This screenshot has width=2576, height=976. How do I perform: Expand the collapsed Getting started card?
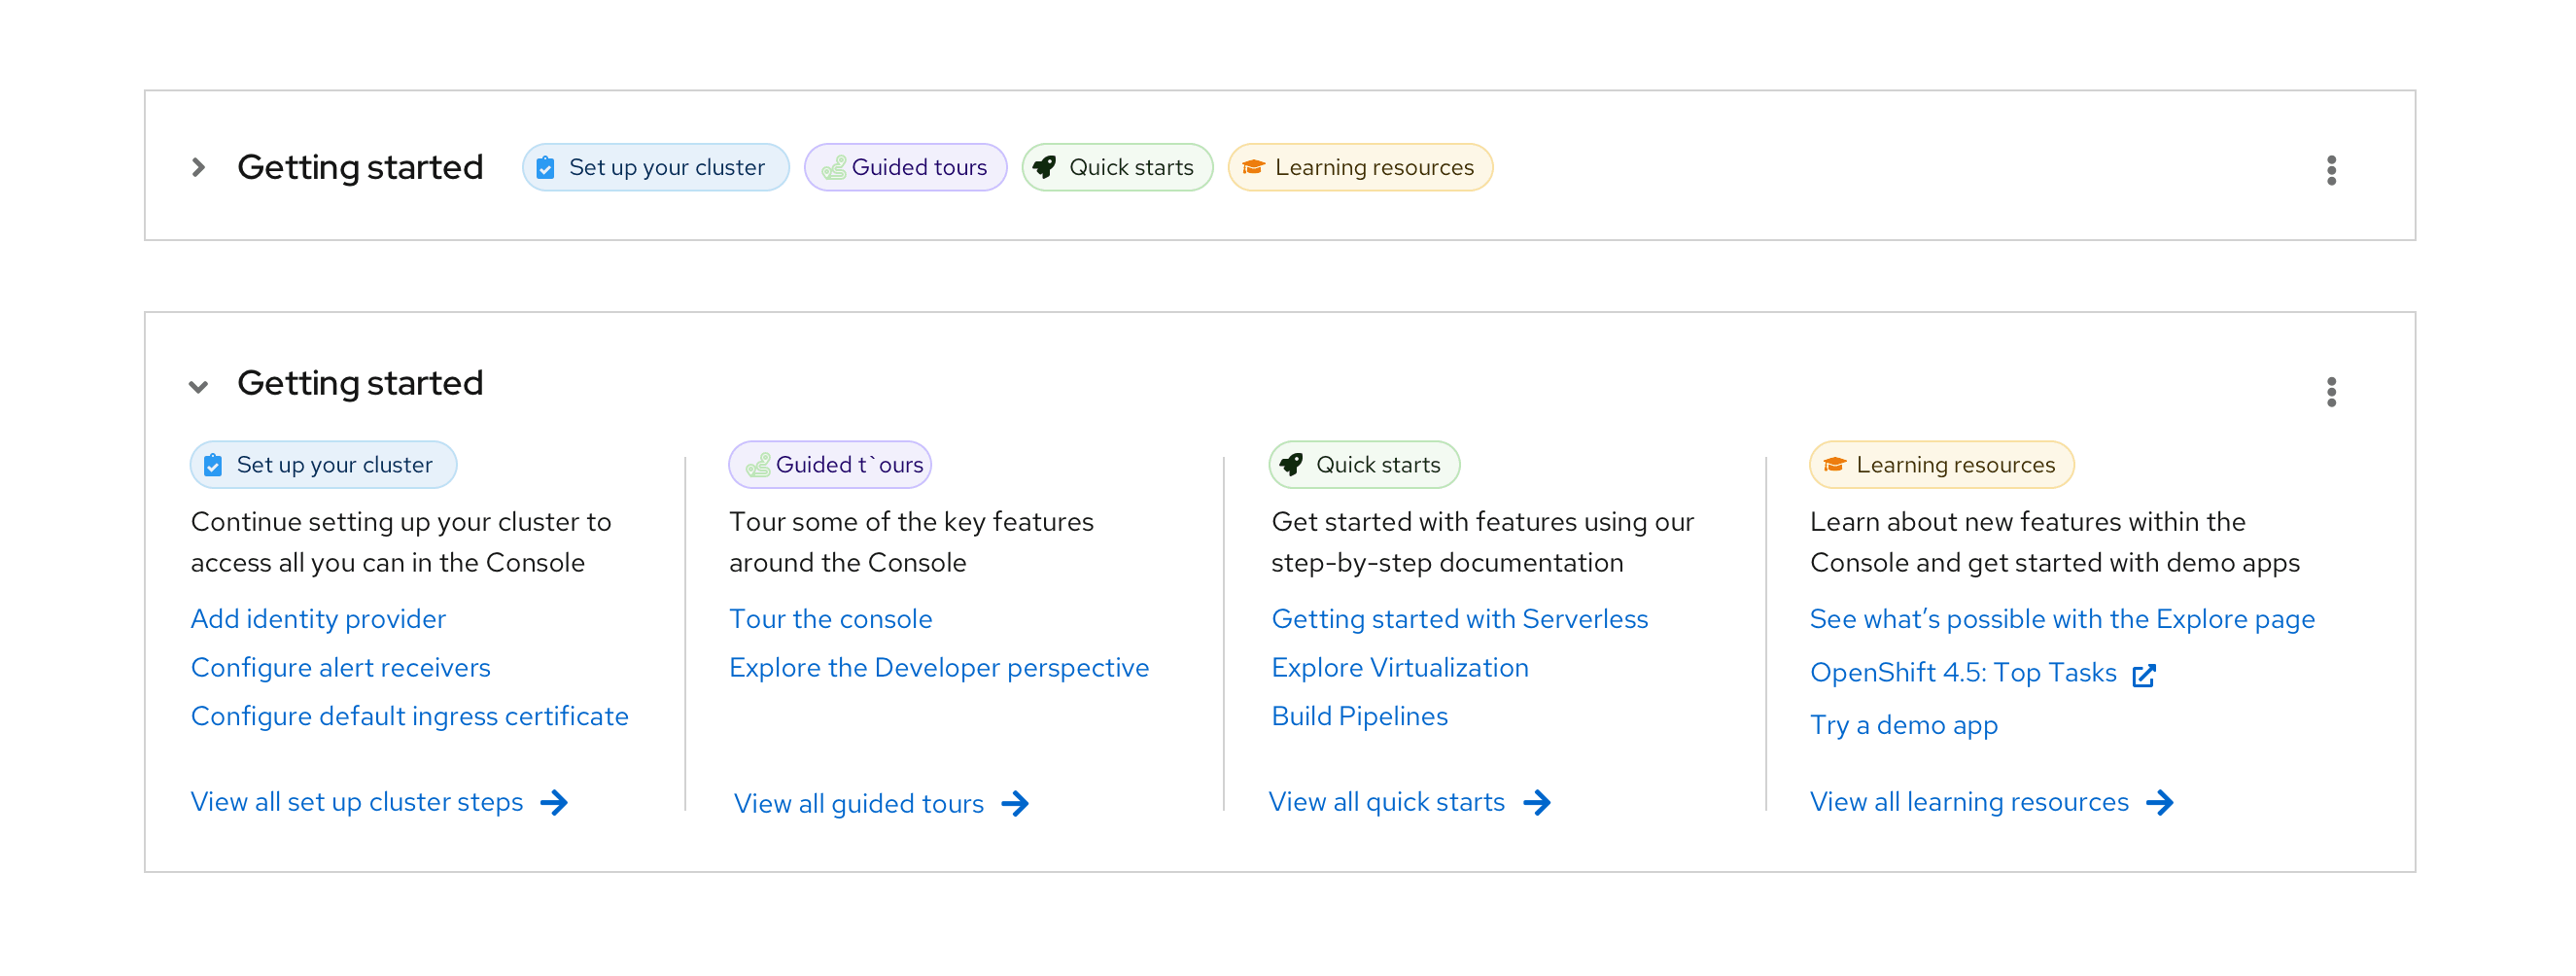tap(198, 167)
